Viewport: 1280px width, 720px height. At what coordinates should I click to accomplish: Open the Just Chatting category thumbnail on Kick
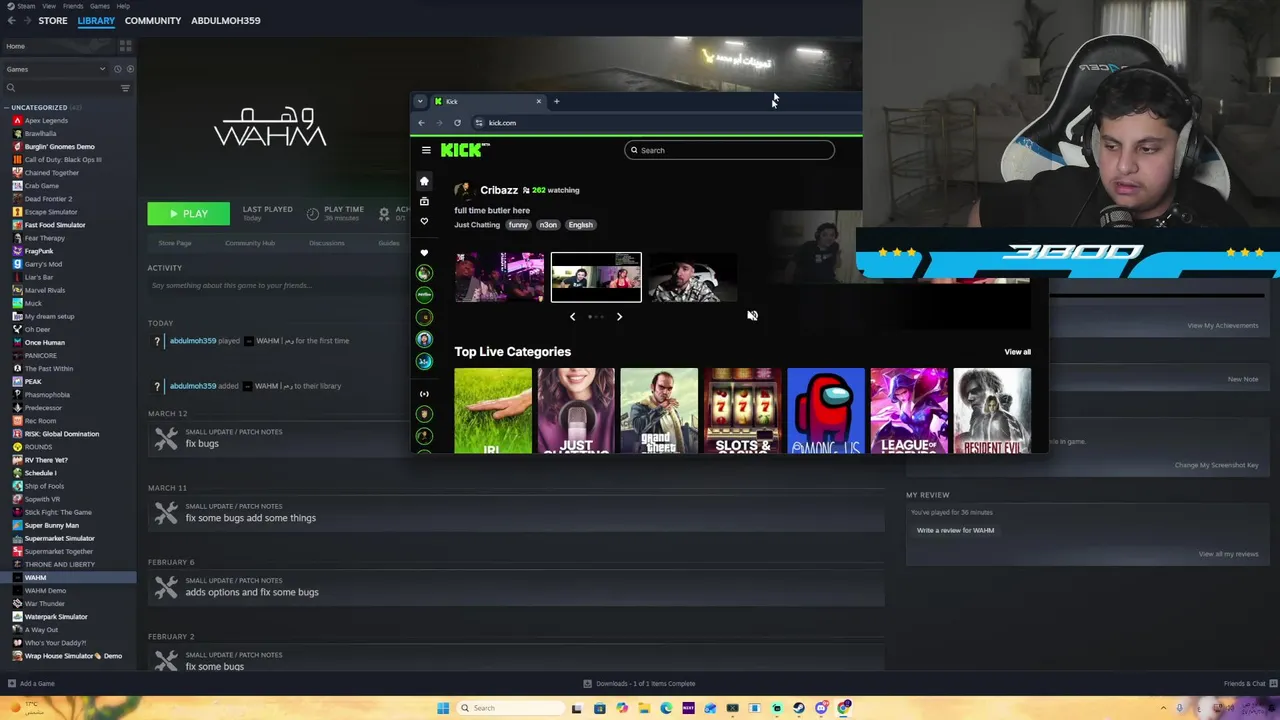(x=576, y=411)
